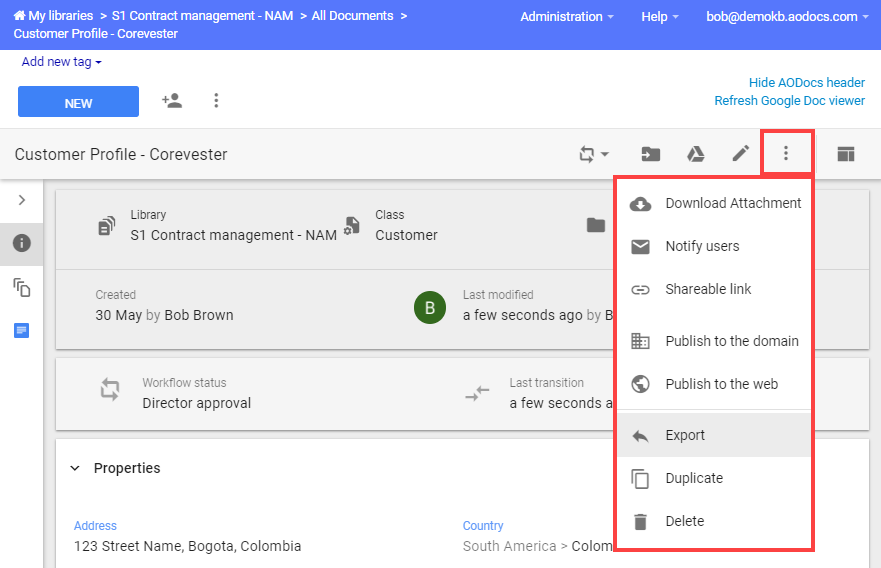Screen dimensions: 881x568
Task: Open the Administration dropdown menu
Action: [566, 17]
